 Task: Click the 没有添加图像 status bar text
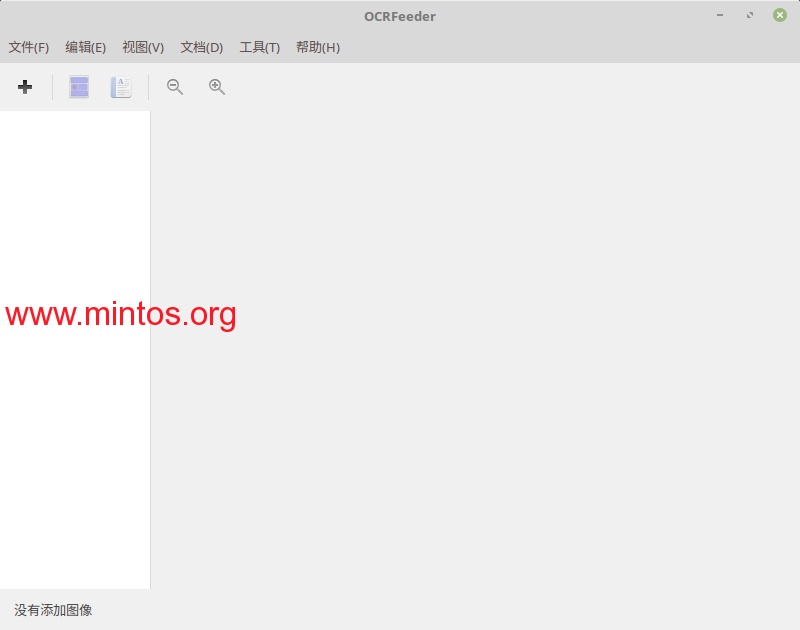click(53, 610)
